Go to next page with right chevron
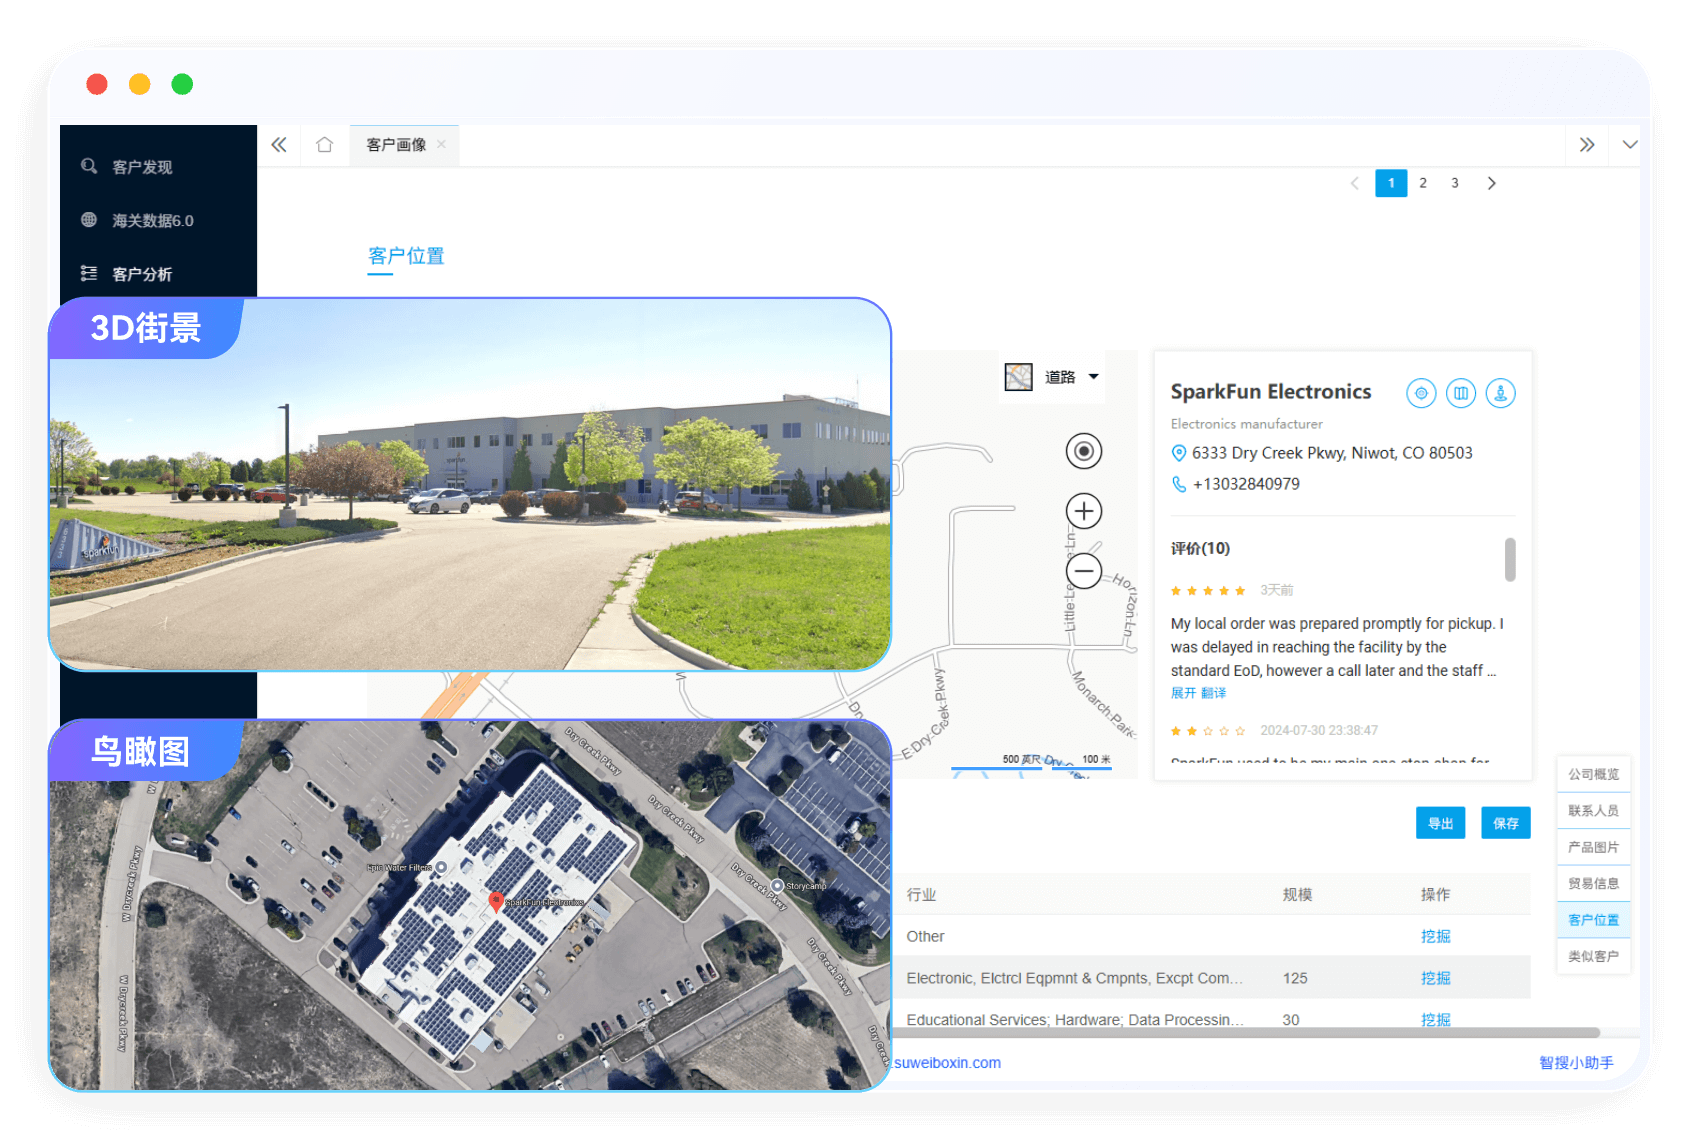The width and height of the screenshot is (1700, 1140). pyautogui.click(x=1491, y=183)
